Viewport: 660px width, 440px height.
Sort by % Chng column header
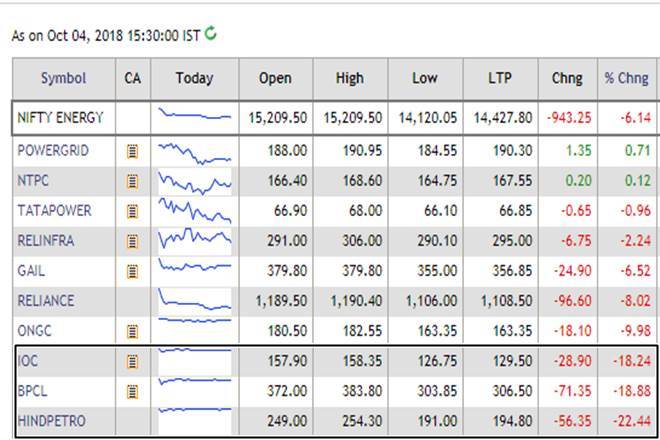[626, 78]
